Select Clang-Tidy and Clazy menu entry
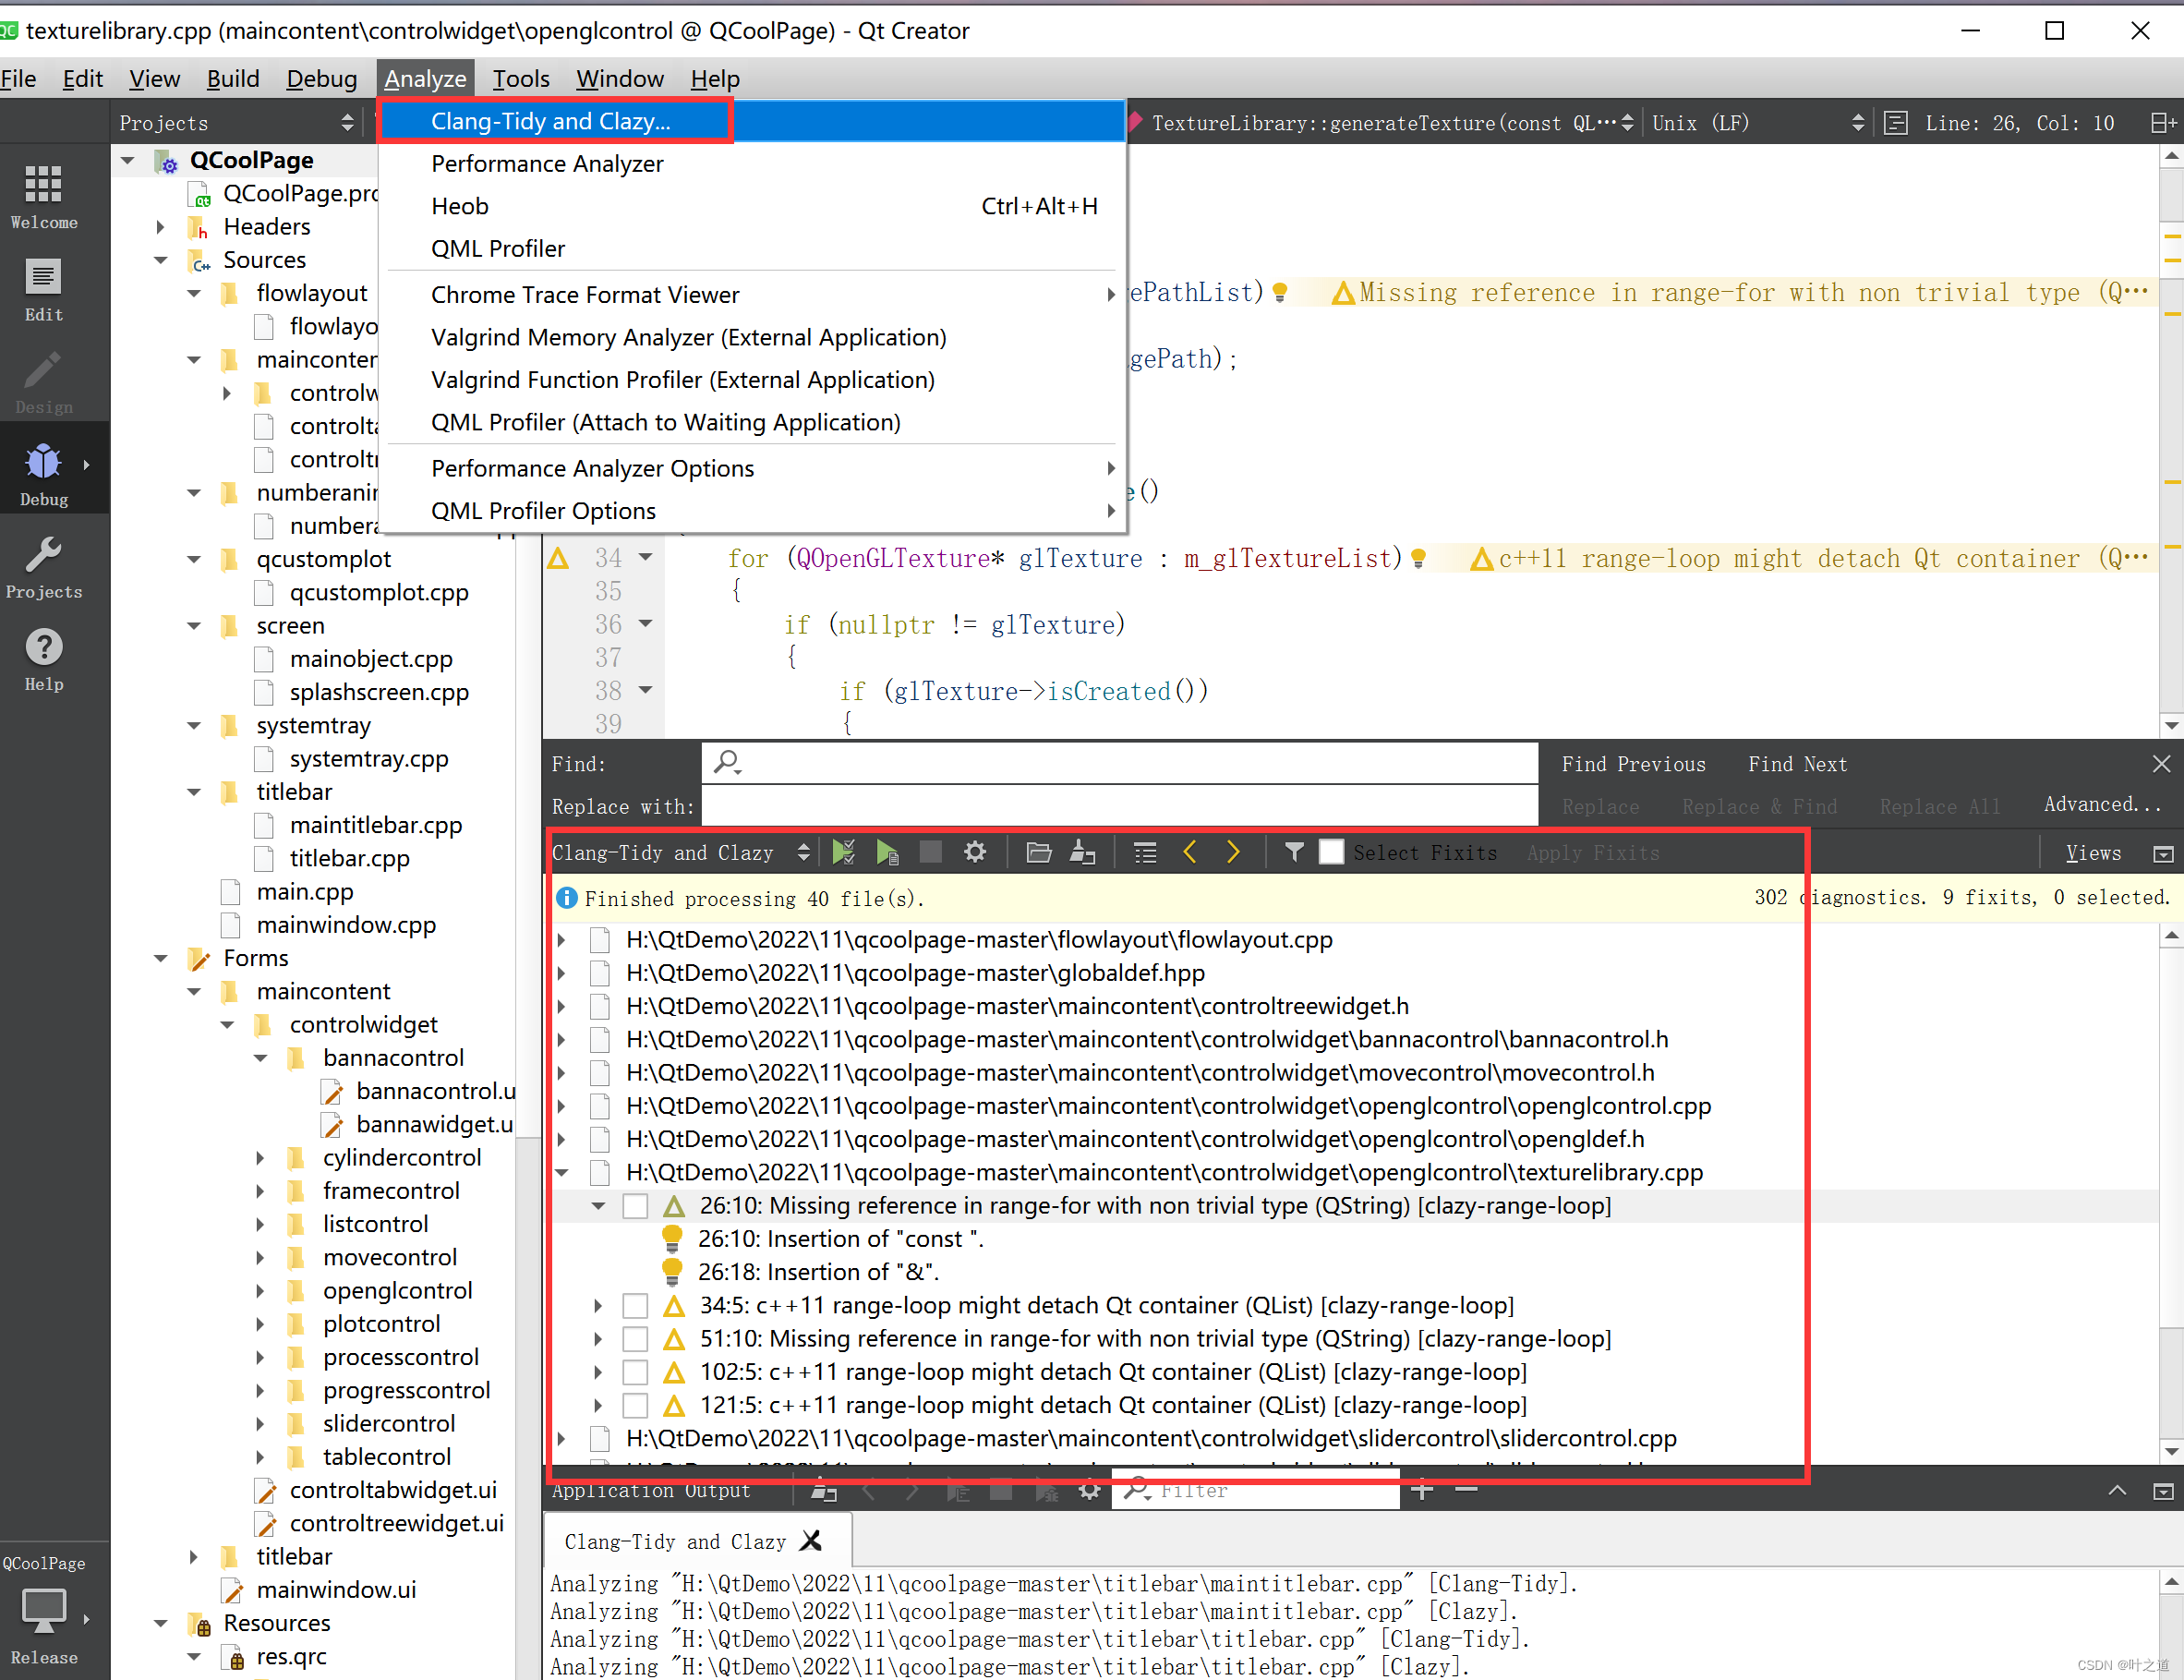 coord(551,121)
